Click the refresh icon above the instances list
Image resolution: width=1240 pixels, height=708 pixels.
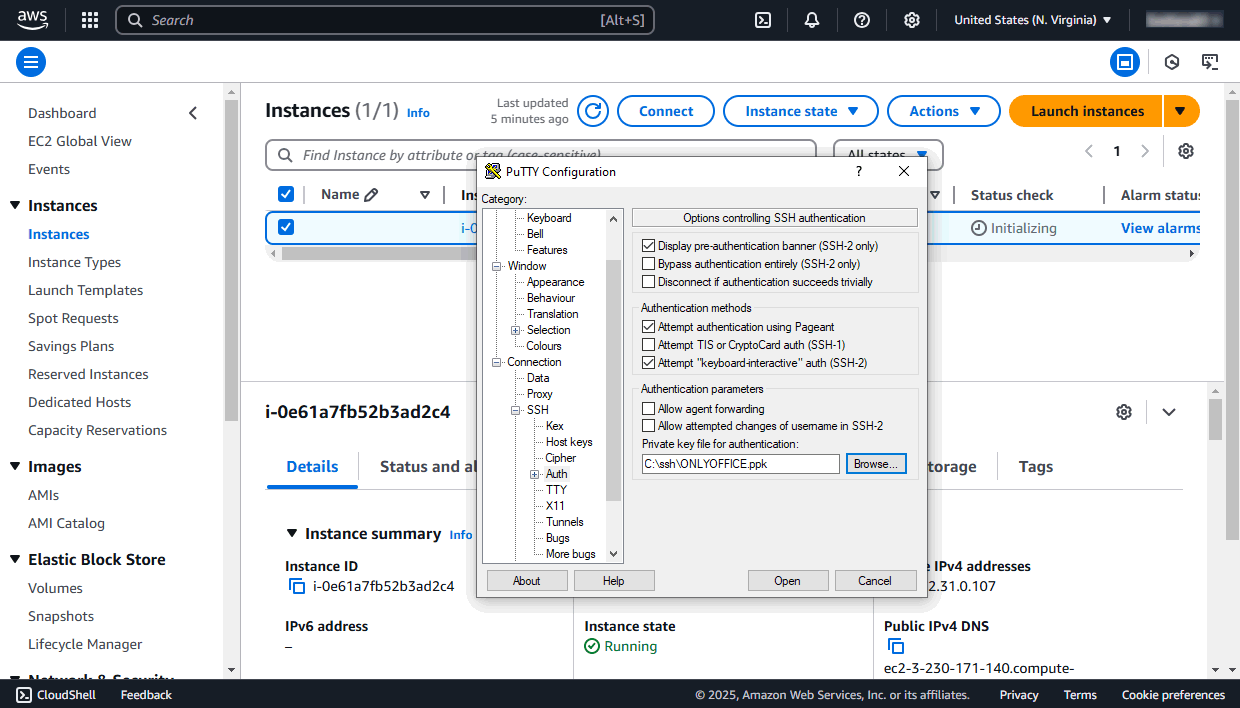tap(592, 111)
